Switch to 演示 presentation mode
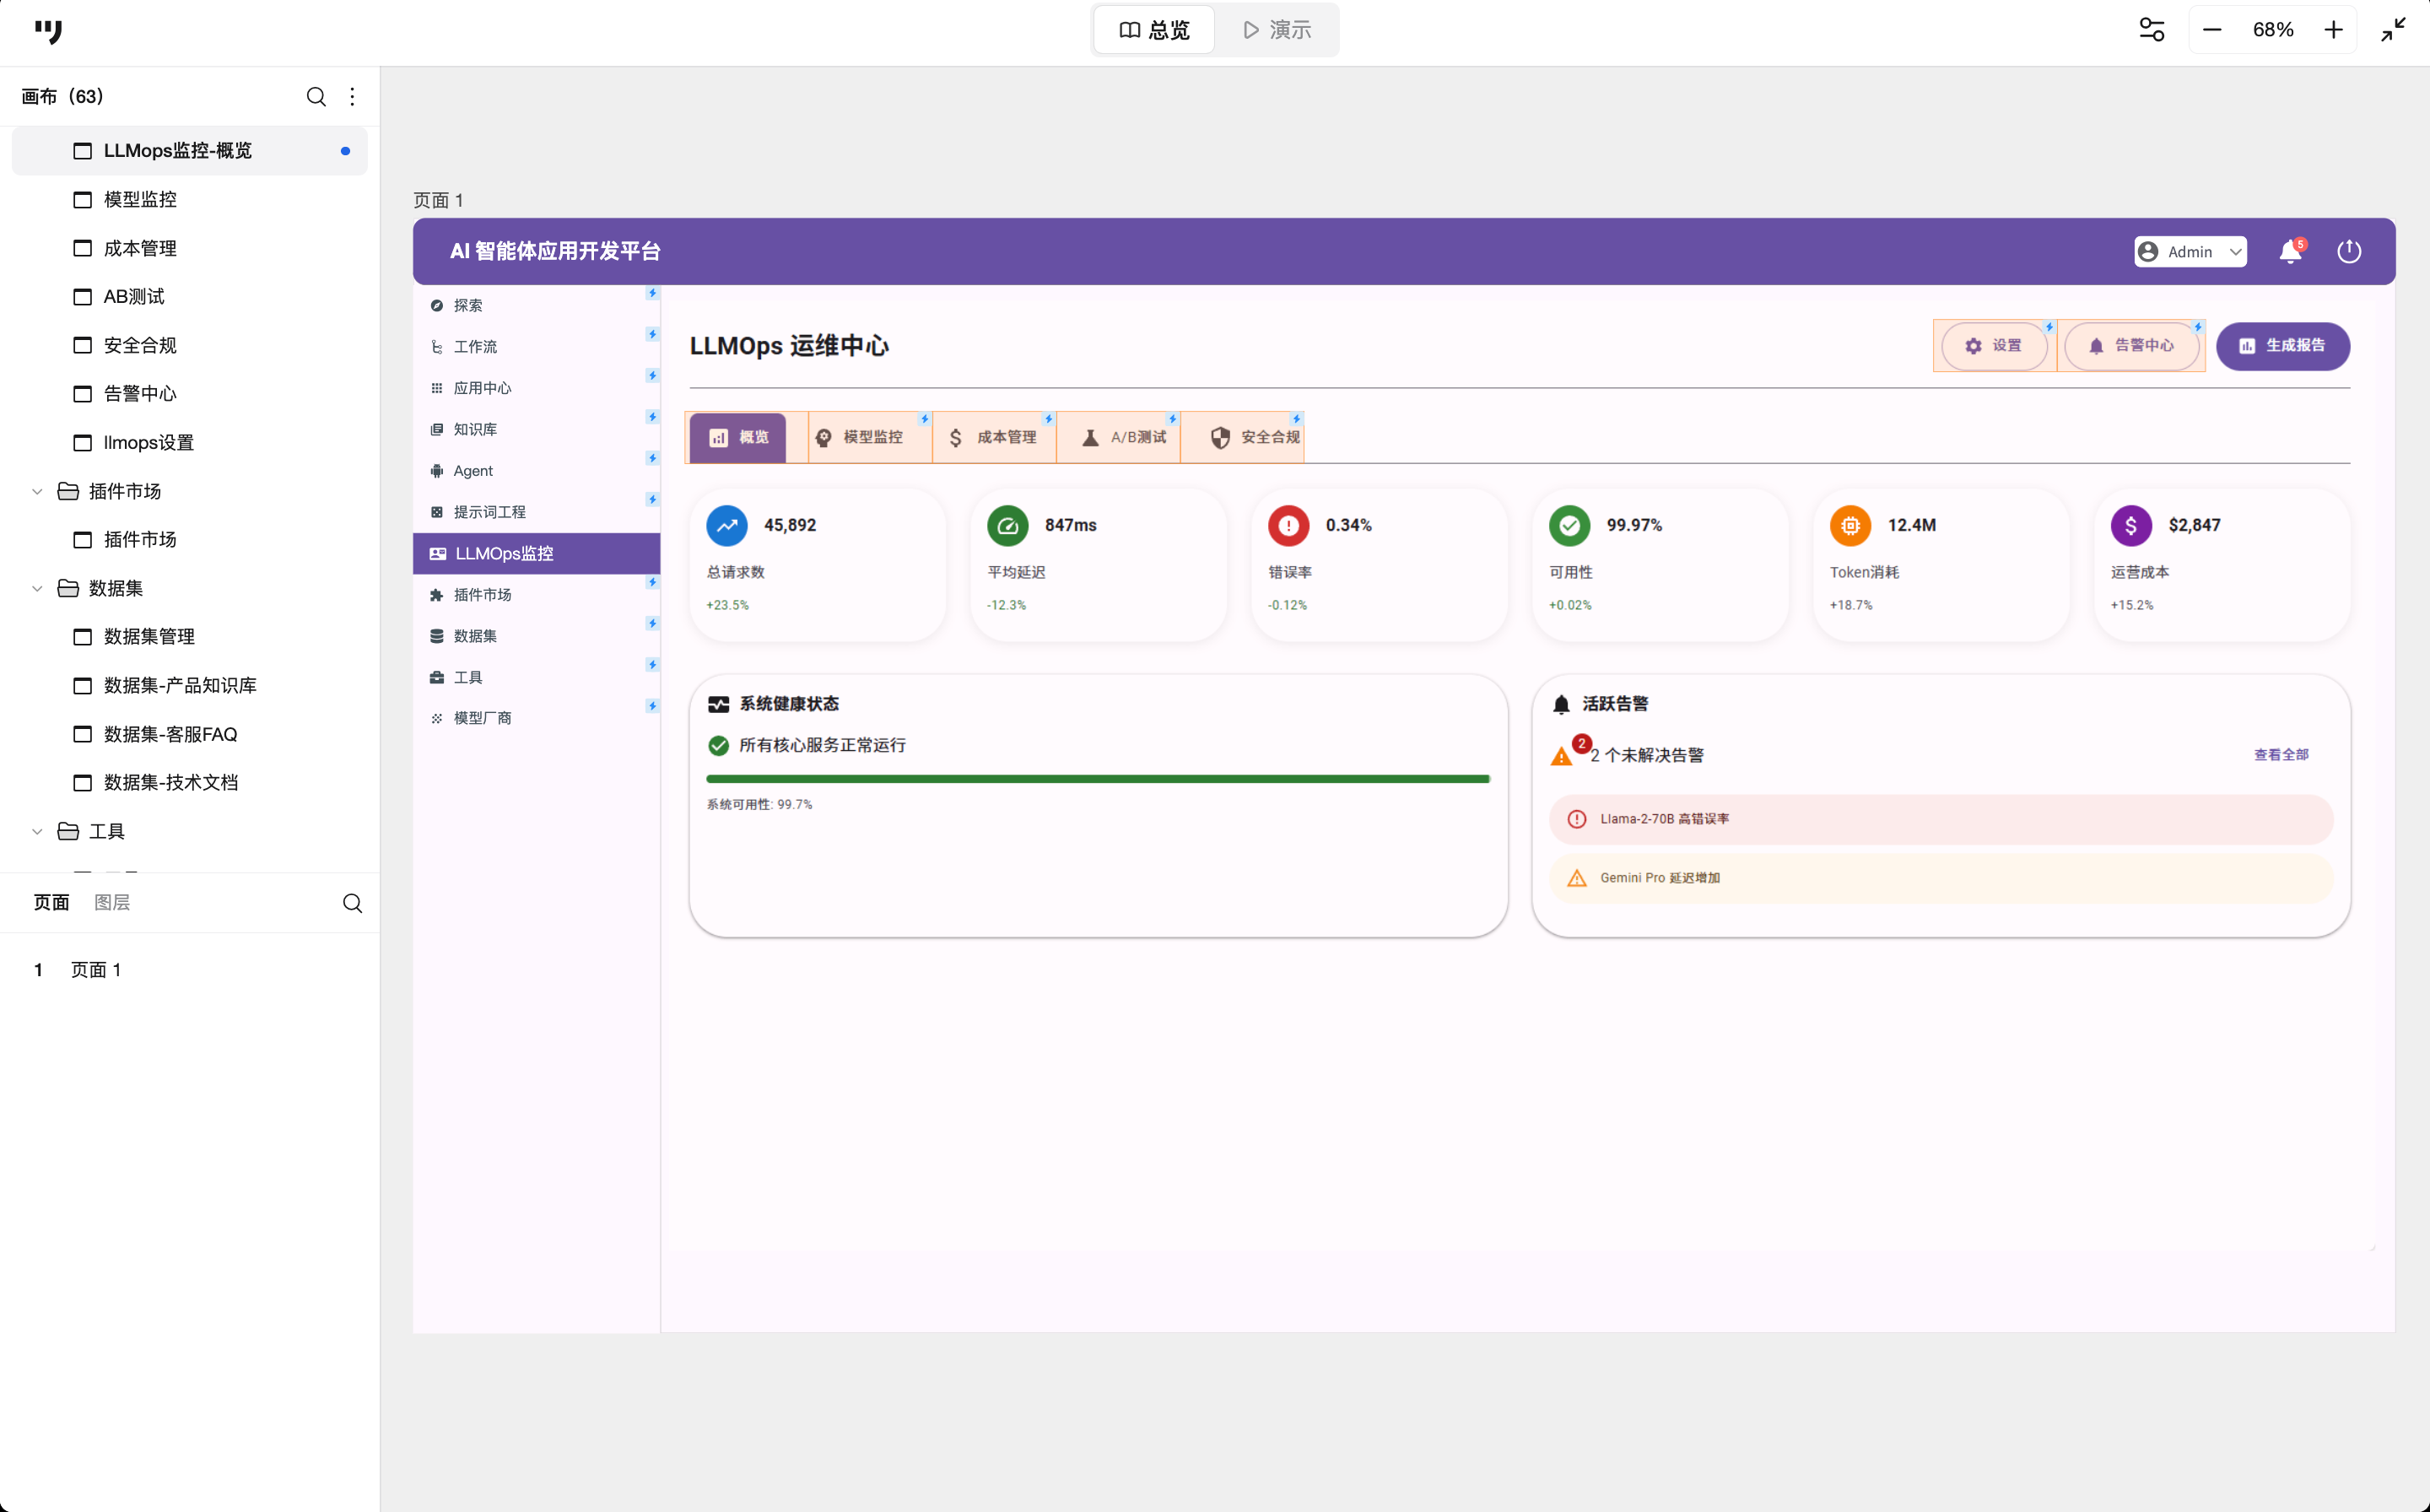Viewport: 2430px width, 1512px height. point(1277,30)
